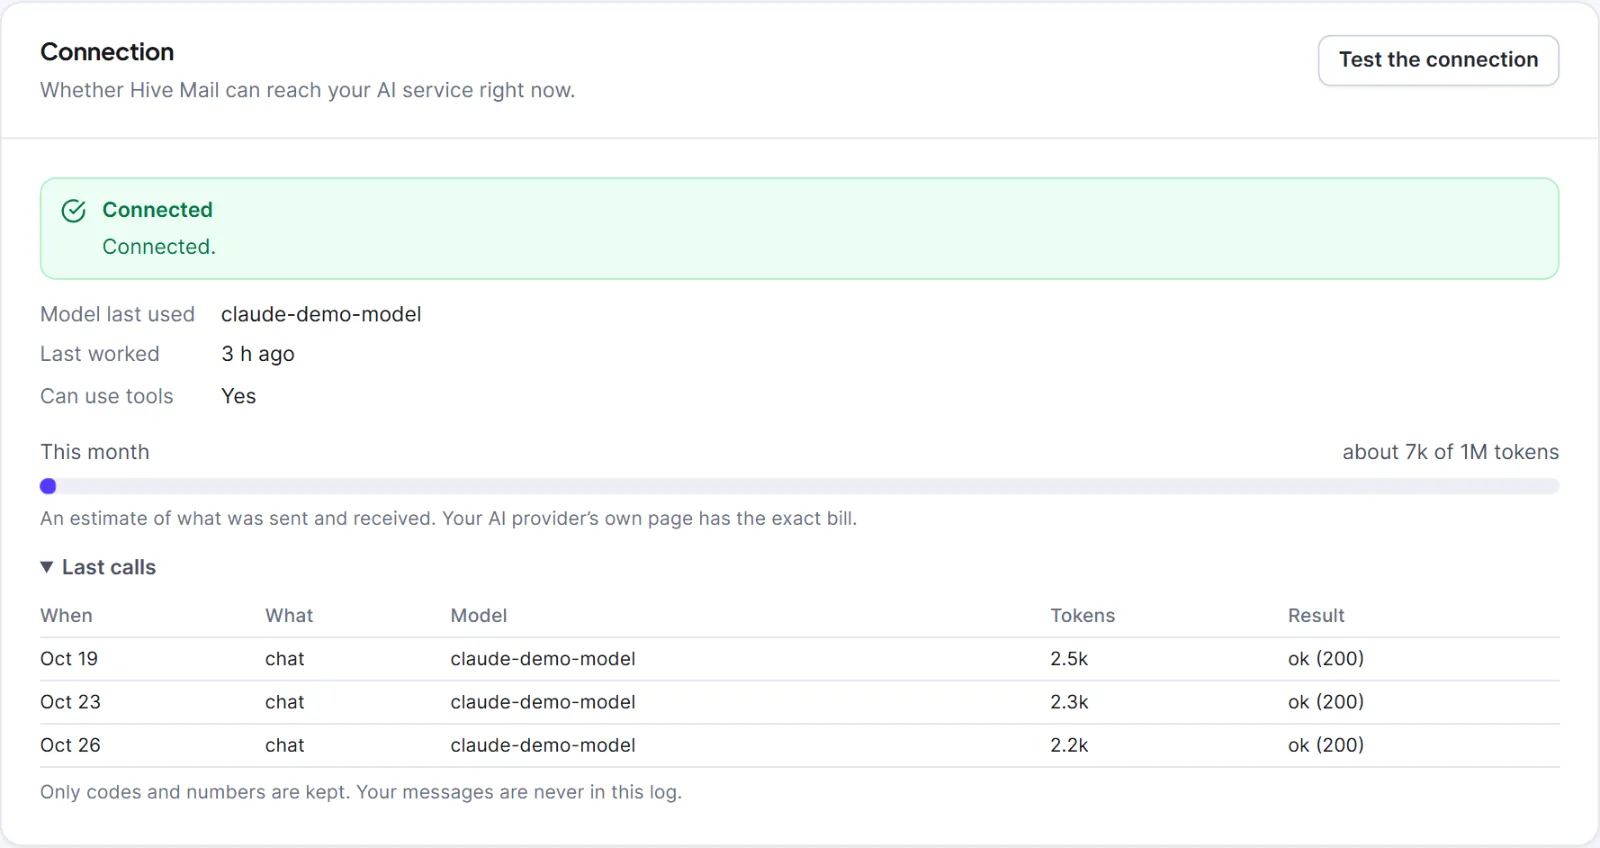Click the chat entry in the Oct 23 row
This screenshot has width=1600, height=848.
coord(285,702)
